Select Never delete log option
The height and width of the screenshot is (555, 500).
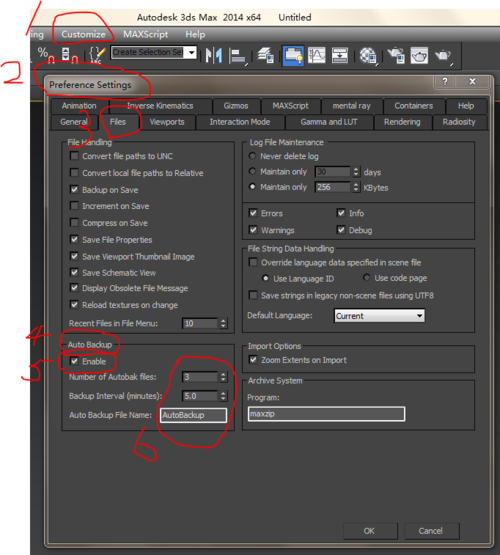pyautogui.click(x=252, y=156)
